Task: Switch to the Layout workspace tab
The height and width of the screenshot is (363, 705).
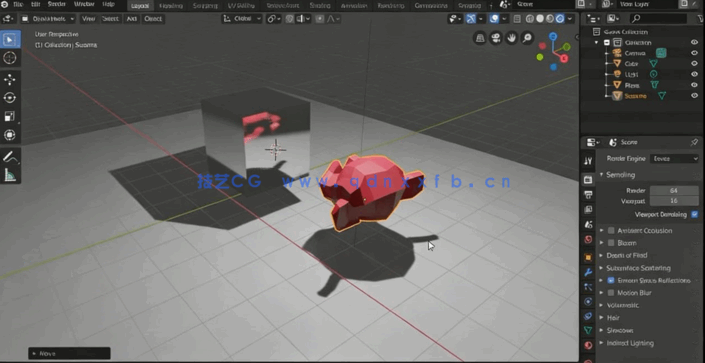Action: tap(140, 5)
